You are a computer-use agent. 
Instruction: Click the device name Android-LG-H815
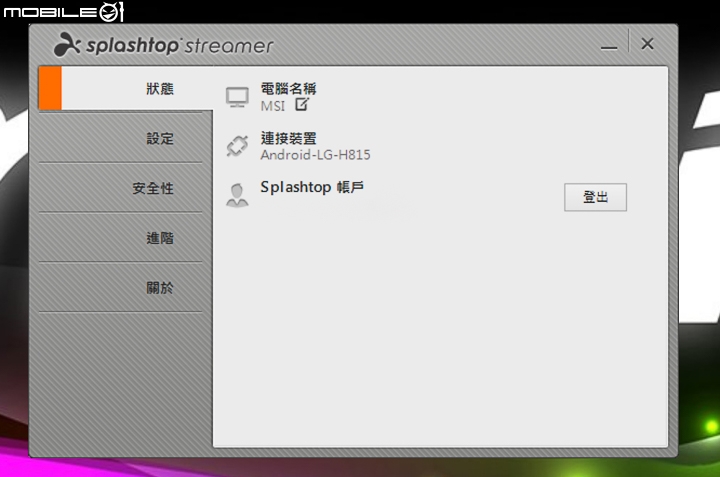click(x=315, y=155)
